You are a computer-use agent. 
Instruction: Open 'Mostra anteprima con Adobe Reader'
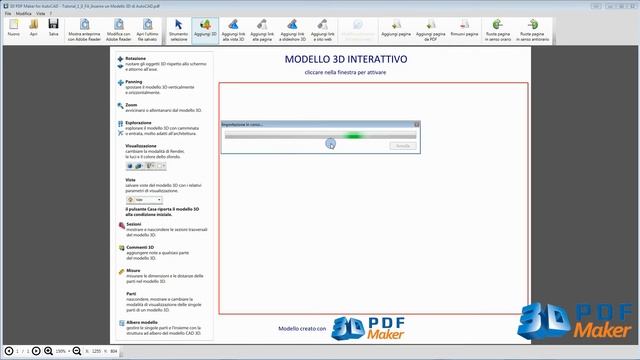point(84,30)
